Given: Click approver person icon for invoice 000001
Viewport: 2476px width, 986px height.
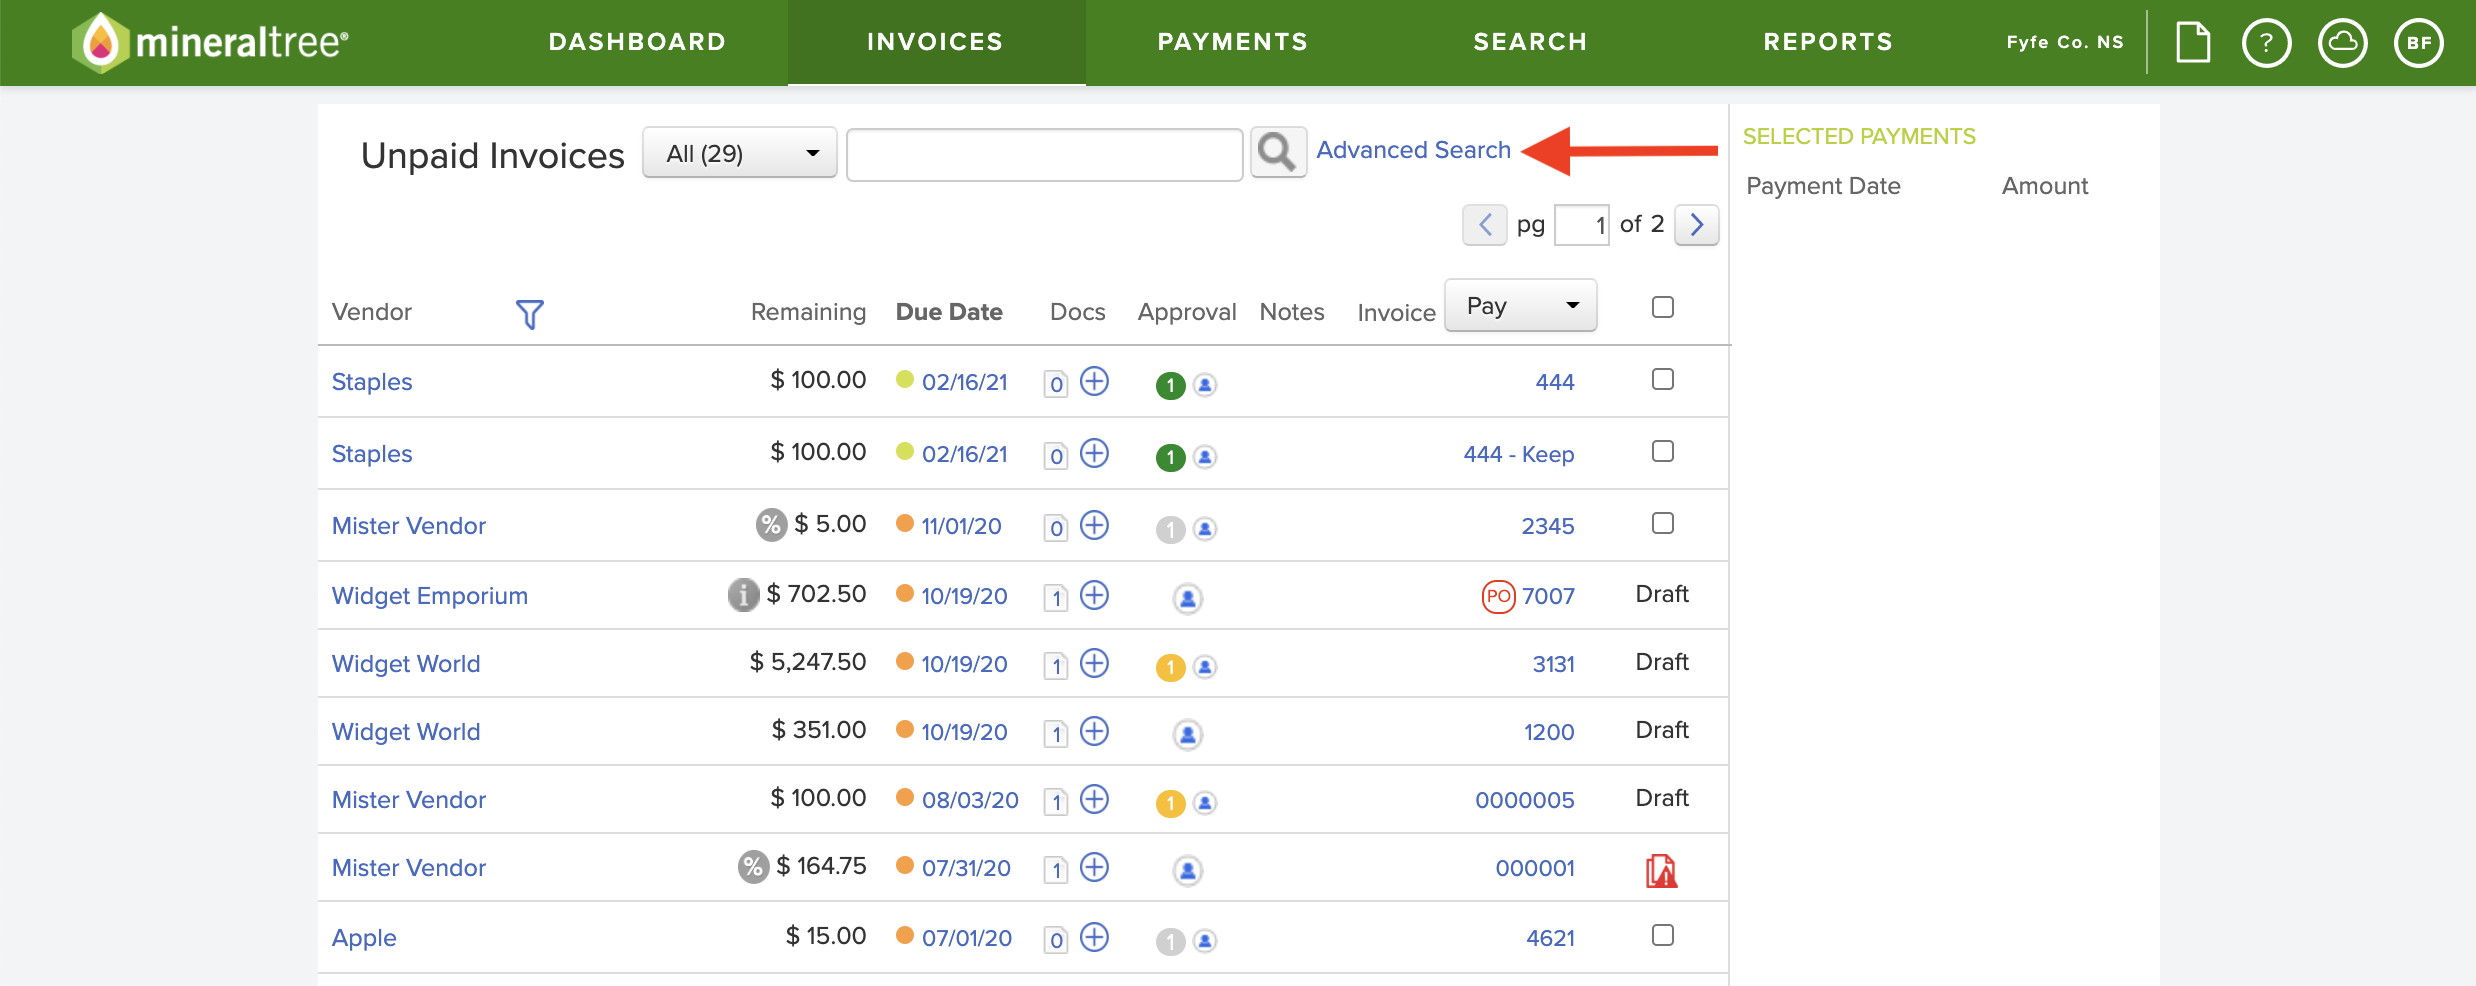Looking at the screenshot, I should [1187, 871].
